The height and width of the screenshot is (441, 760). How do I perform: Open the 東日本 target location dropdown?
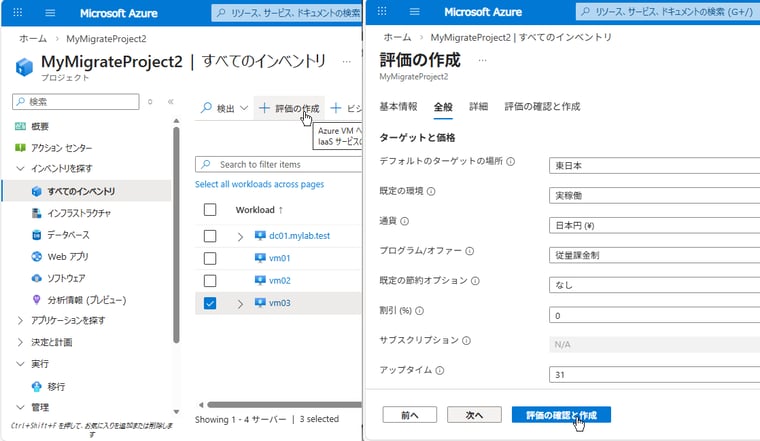(654, 166)
